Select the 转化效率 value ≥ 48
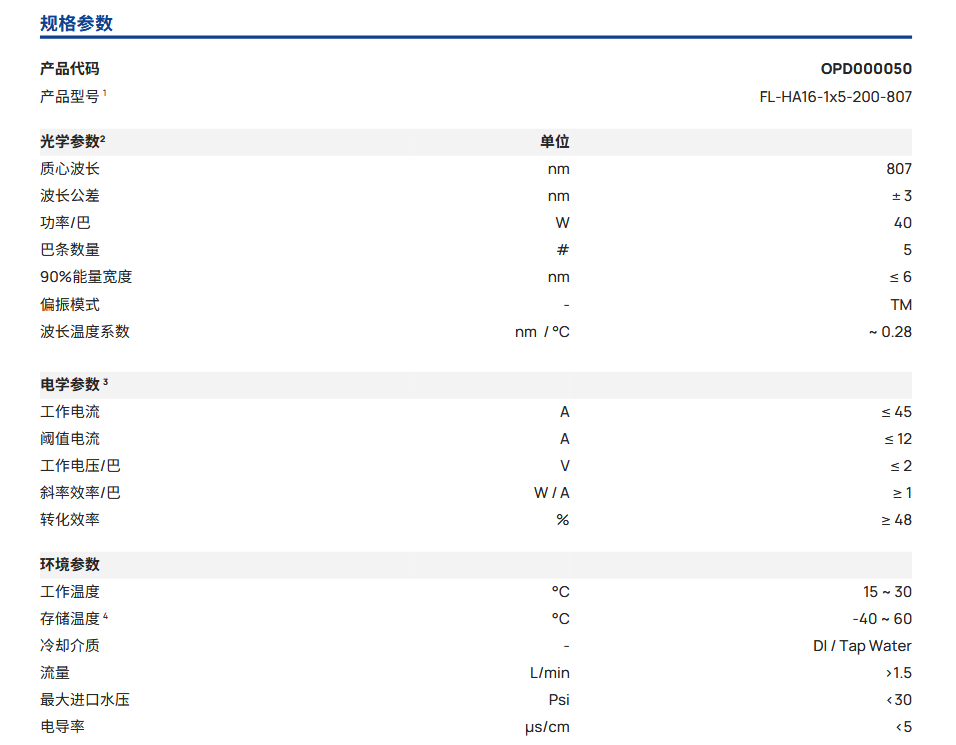956x745 pixels. [x=896, y=520]
